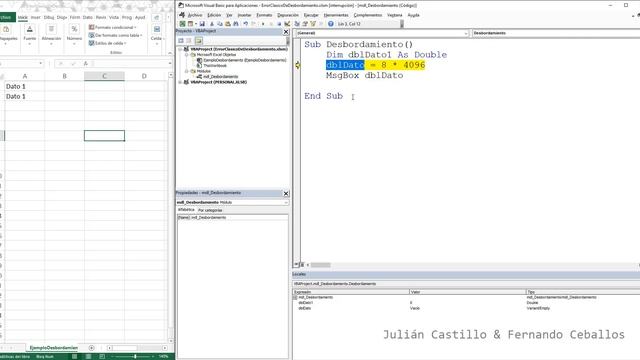Viewport: 640px width, 360px height.
Task: Click Excel formula bar input field
Action: 130,63
